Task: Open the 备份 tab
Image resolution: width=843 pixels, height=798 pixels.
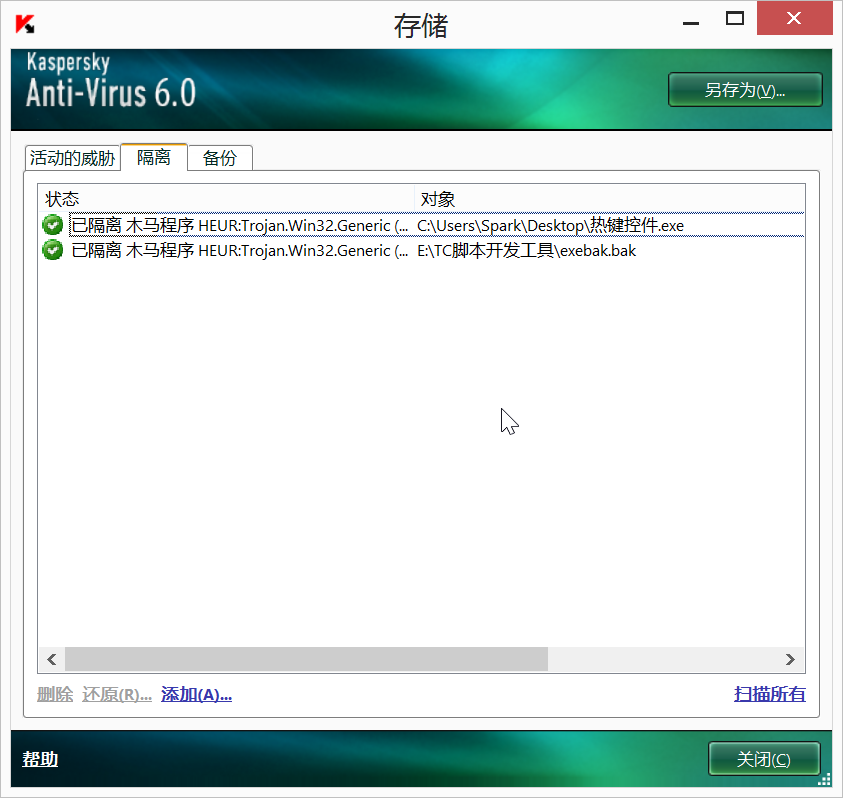Action: coord(219,158)
